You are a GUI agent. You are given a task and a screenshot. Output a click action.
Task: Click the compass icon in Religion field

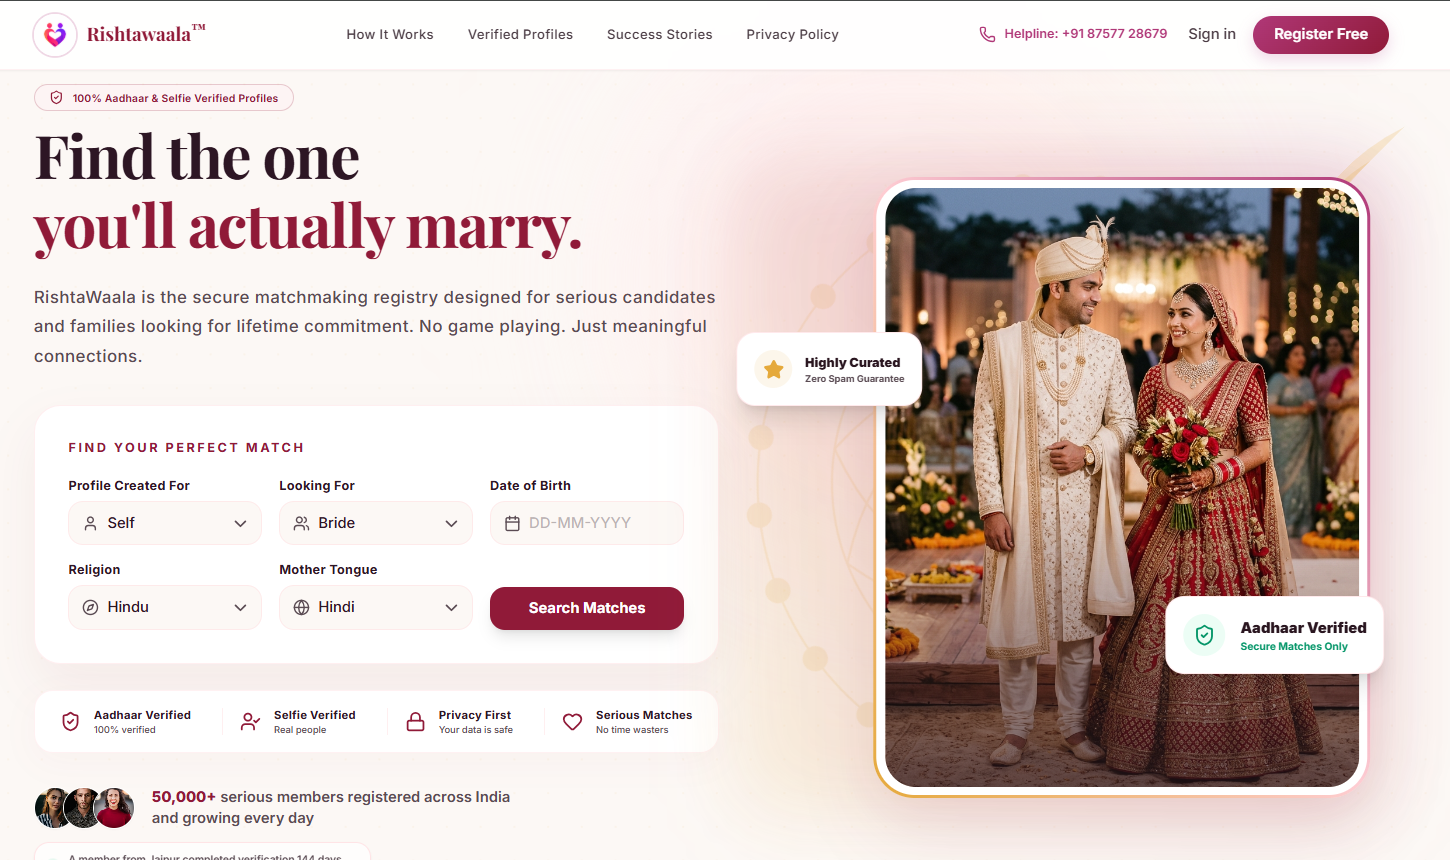tap(90, 607)
